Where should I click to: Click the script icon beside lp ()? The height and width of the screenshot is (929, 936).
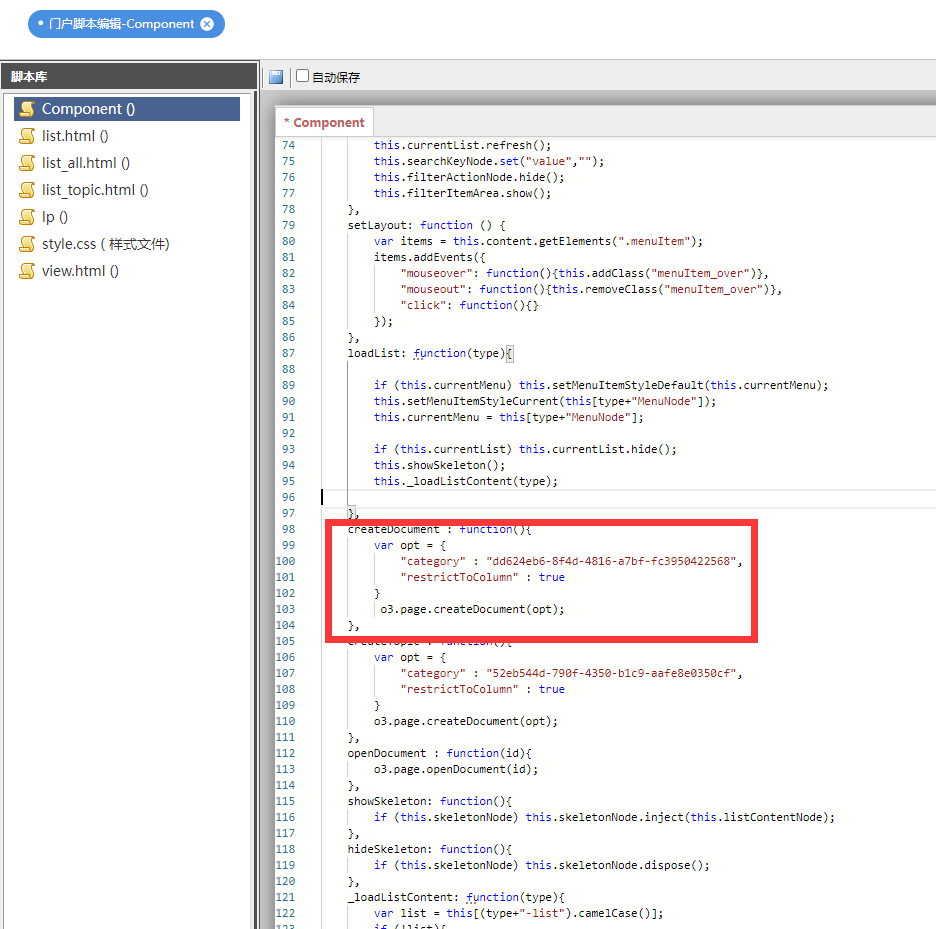tap(27, 217)
